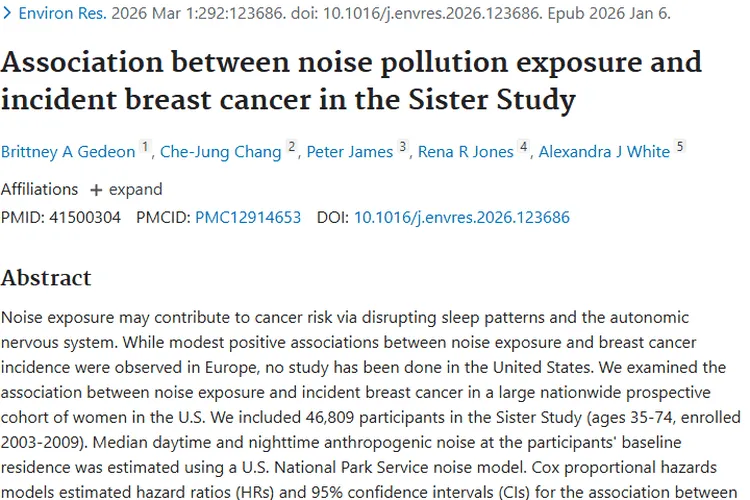Click affiliation superscript 5 after White
Screen dimensions: 750x500
(680, 148)
